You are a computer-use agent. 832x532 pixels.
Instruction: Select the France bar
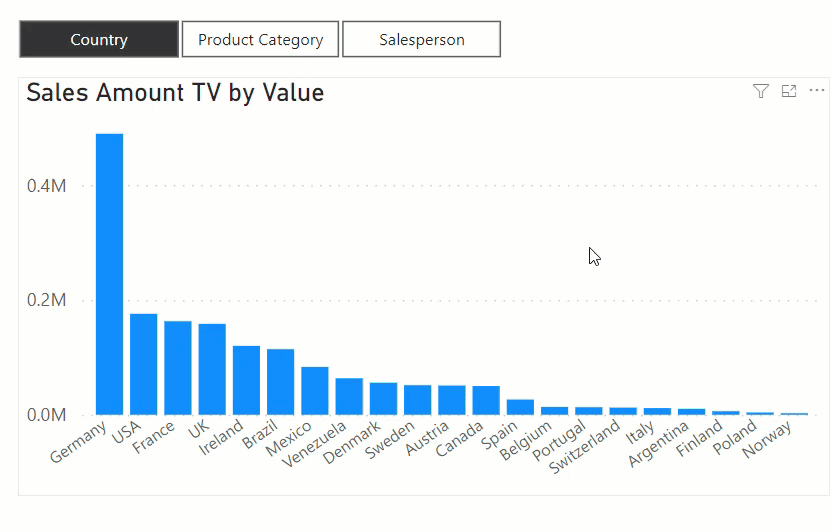[178, 368]
